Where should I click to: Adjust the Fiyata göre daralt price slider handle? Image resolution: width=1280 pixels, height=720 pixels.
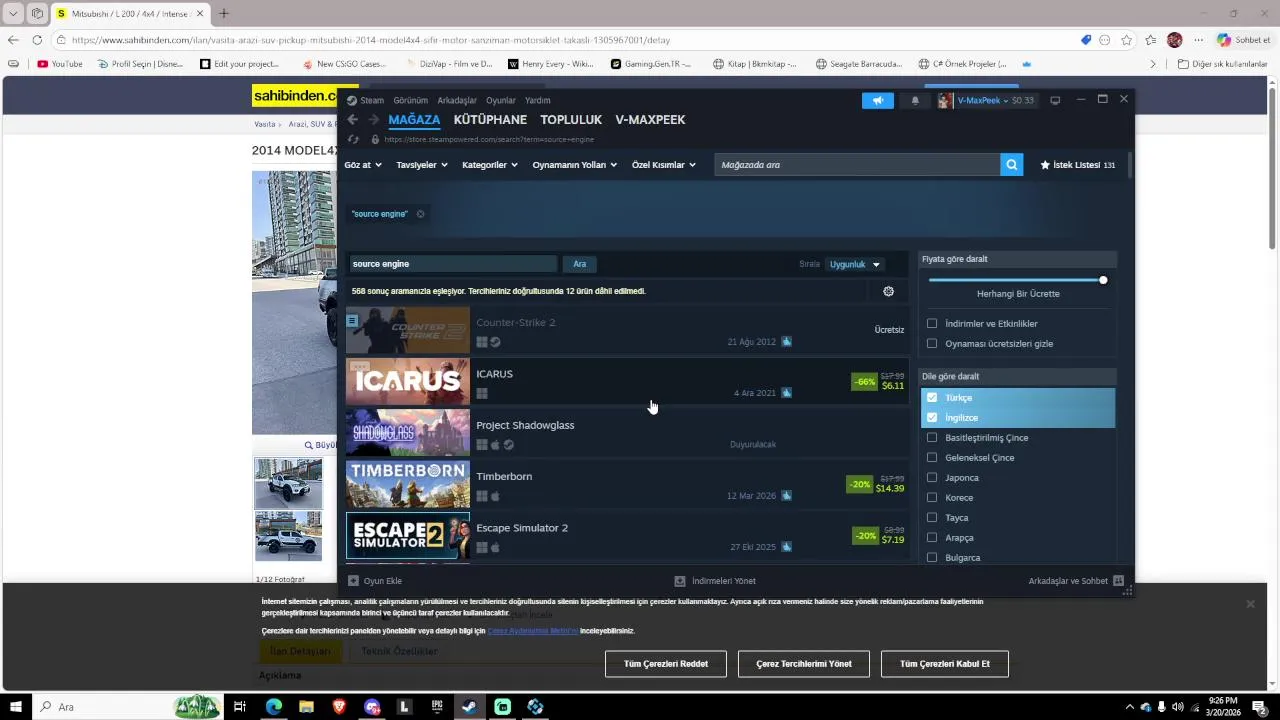1103,280
